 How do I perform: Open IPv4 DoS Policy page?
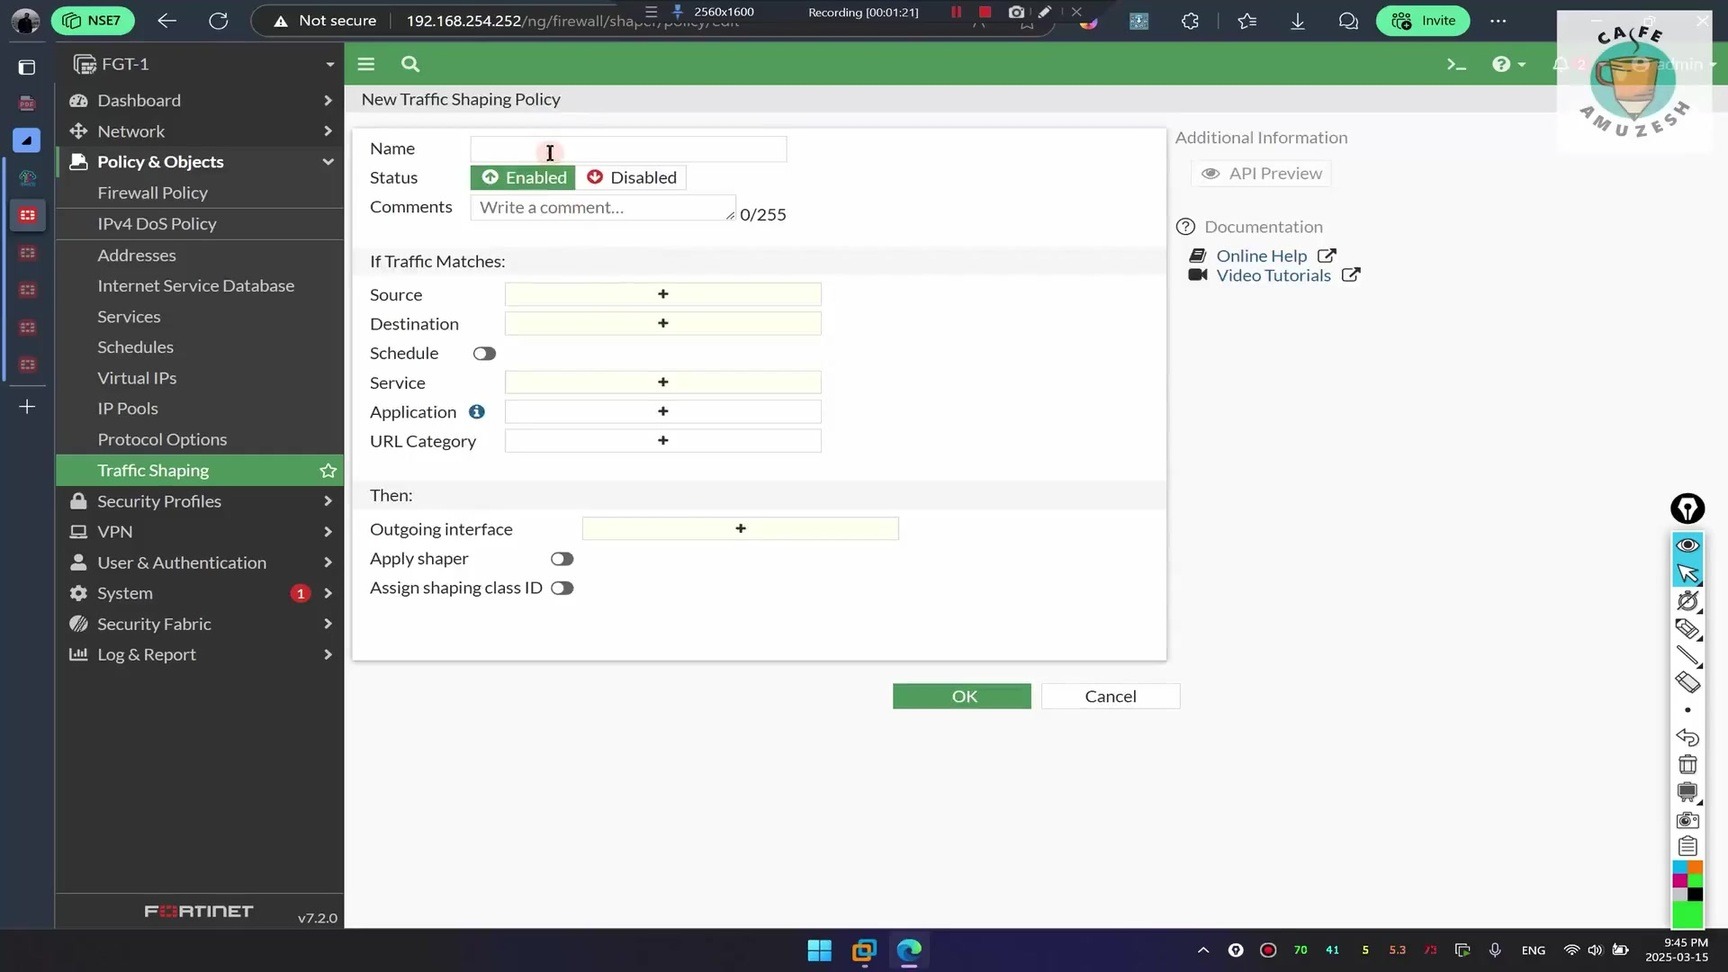coord(157,224)
